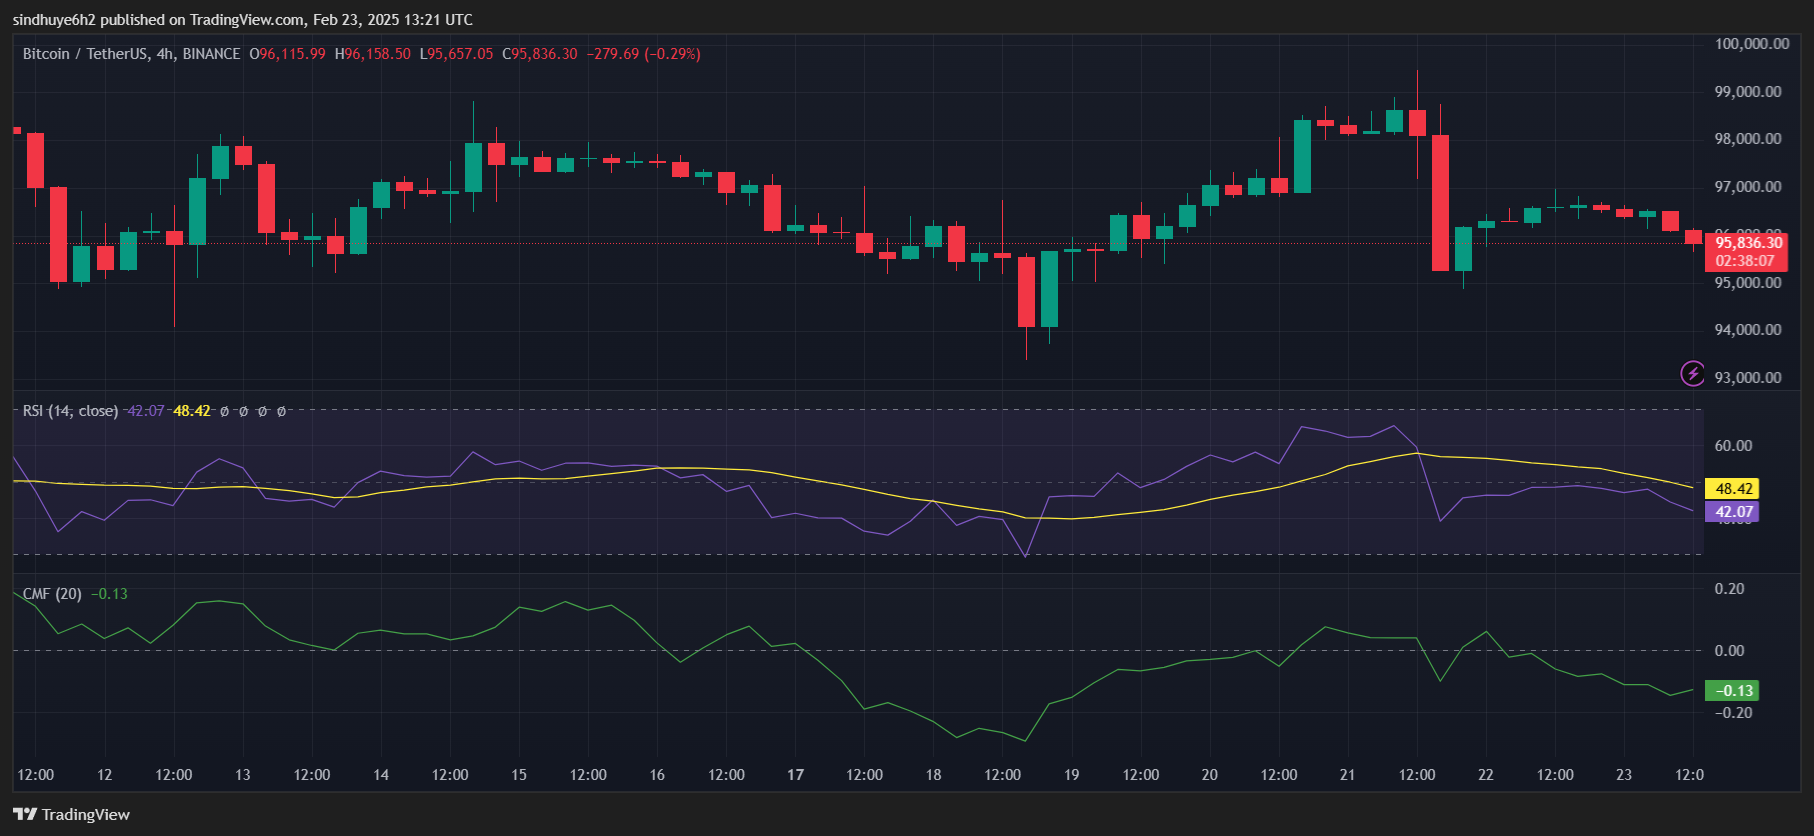This screenshot has width=1814, height=836.
Task: Jump to the 21 date marker
Action: pyautogui.click(x=1347, y=775)
